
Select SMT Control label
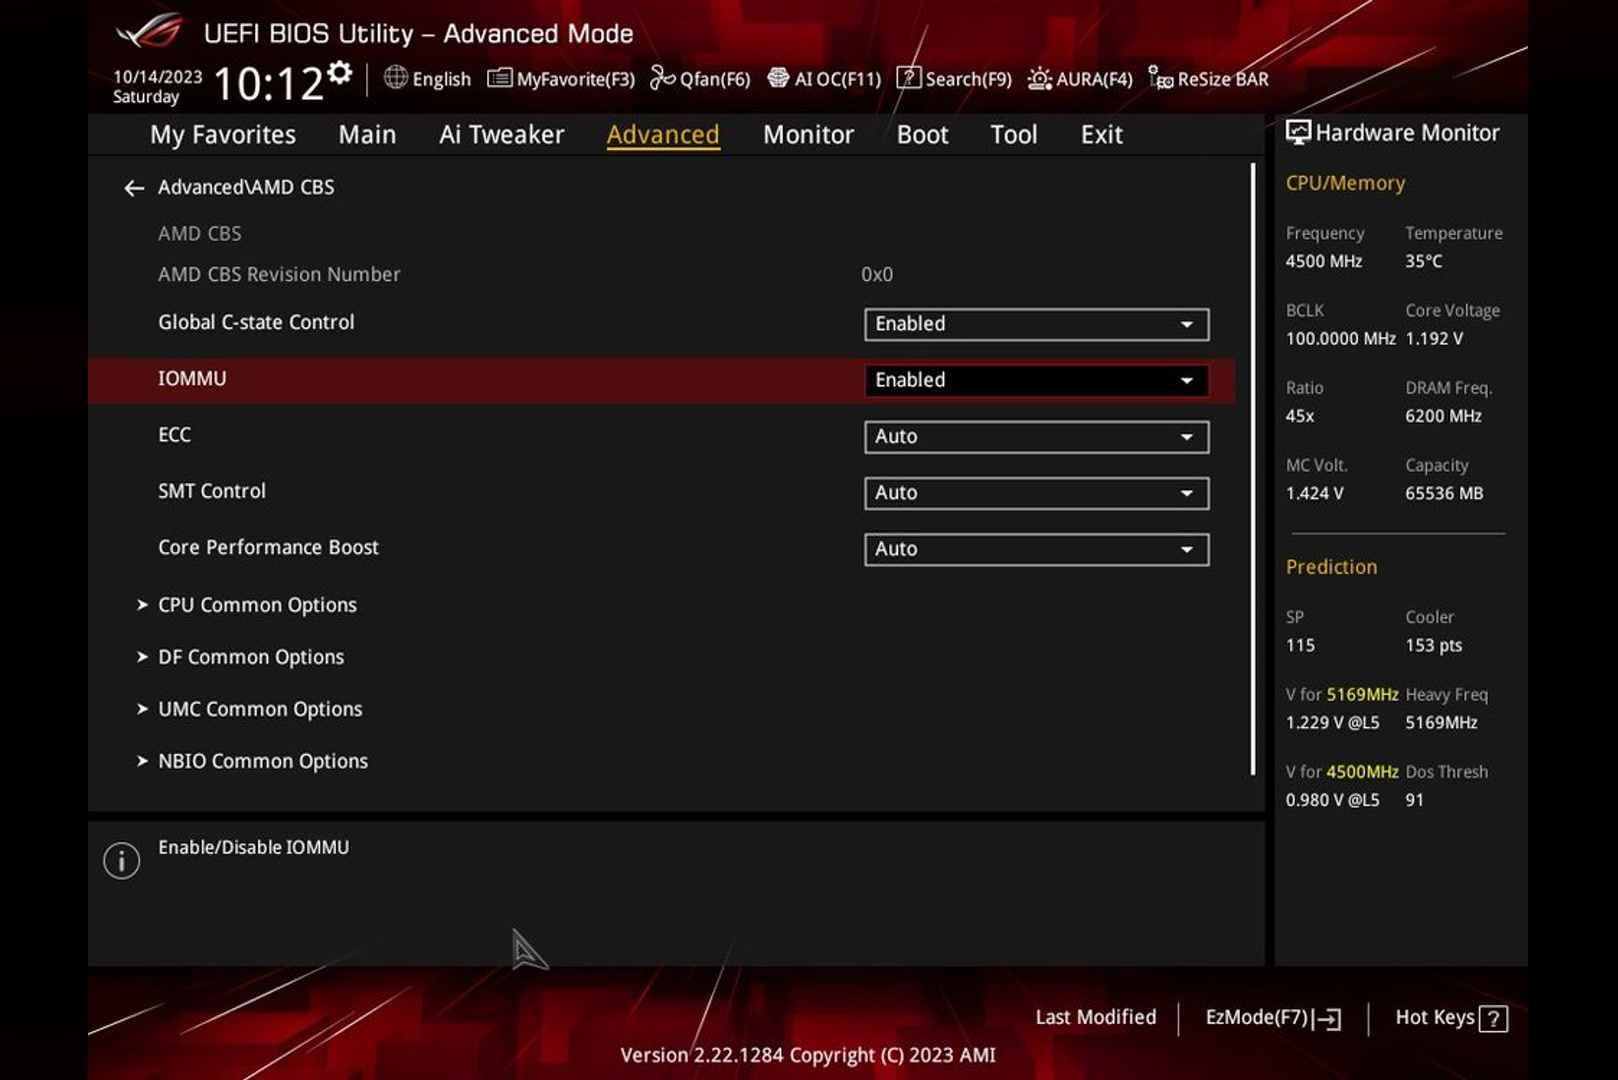pyautogui.click(x=212, y=491)
